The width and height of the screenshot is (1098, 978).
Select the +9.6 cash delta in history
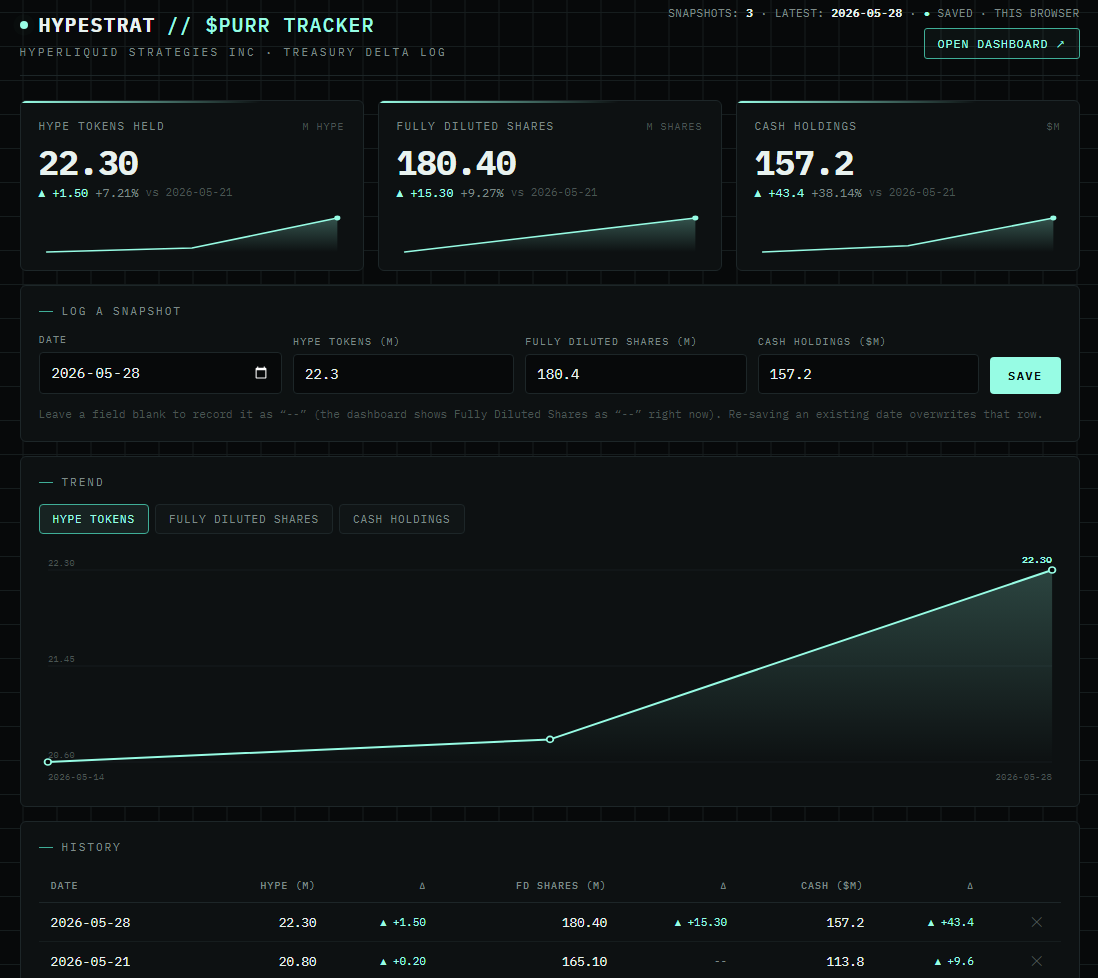point(954,962)
